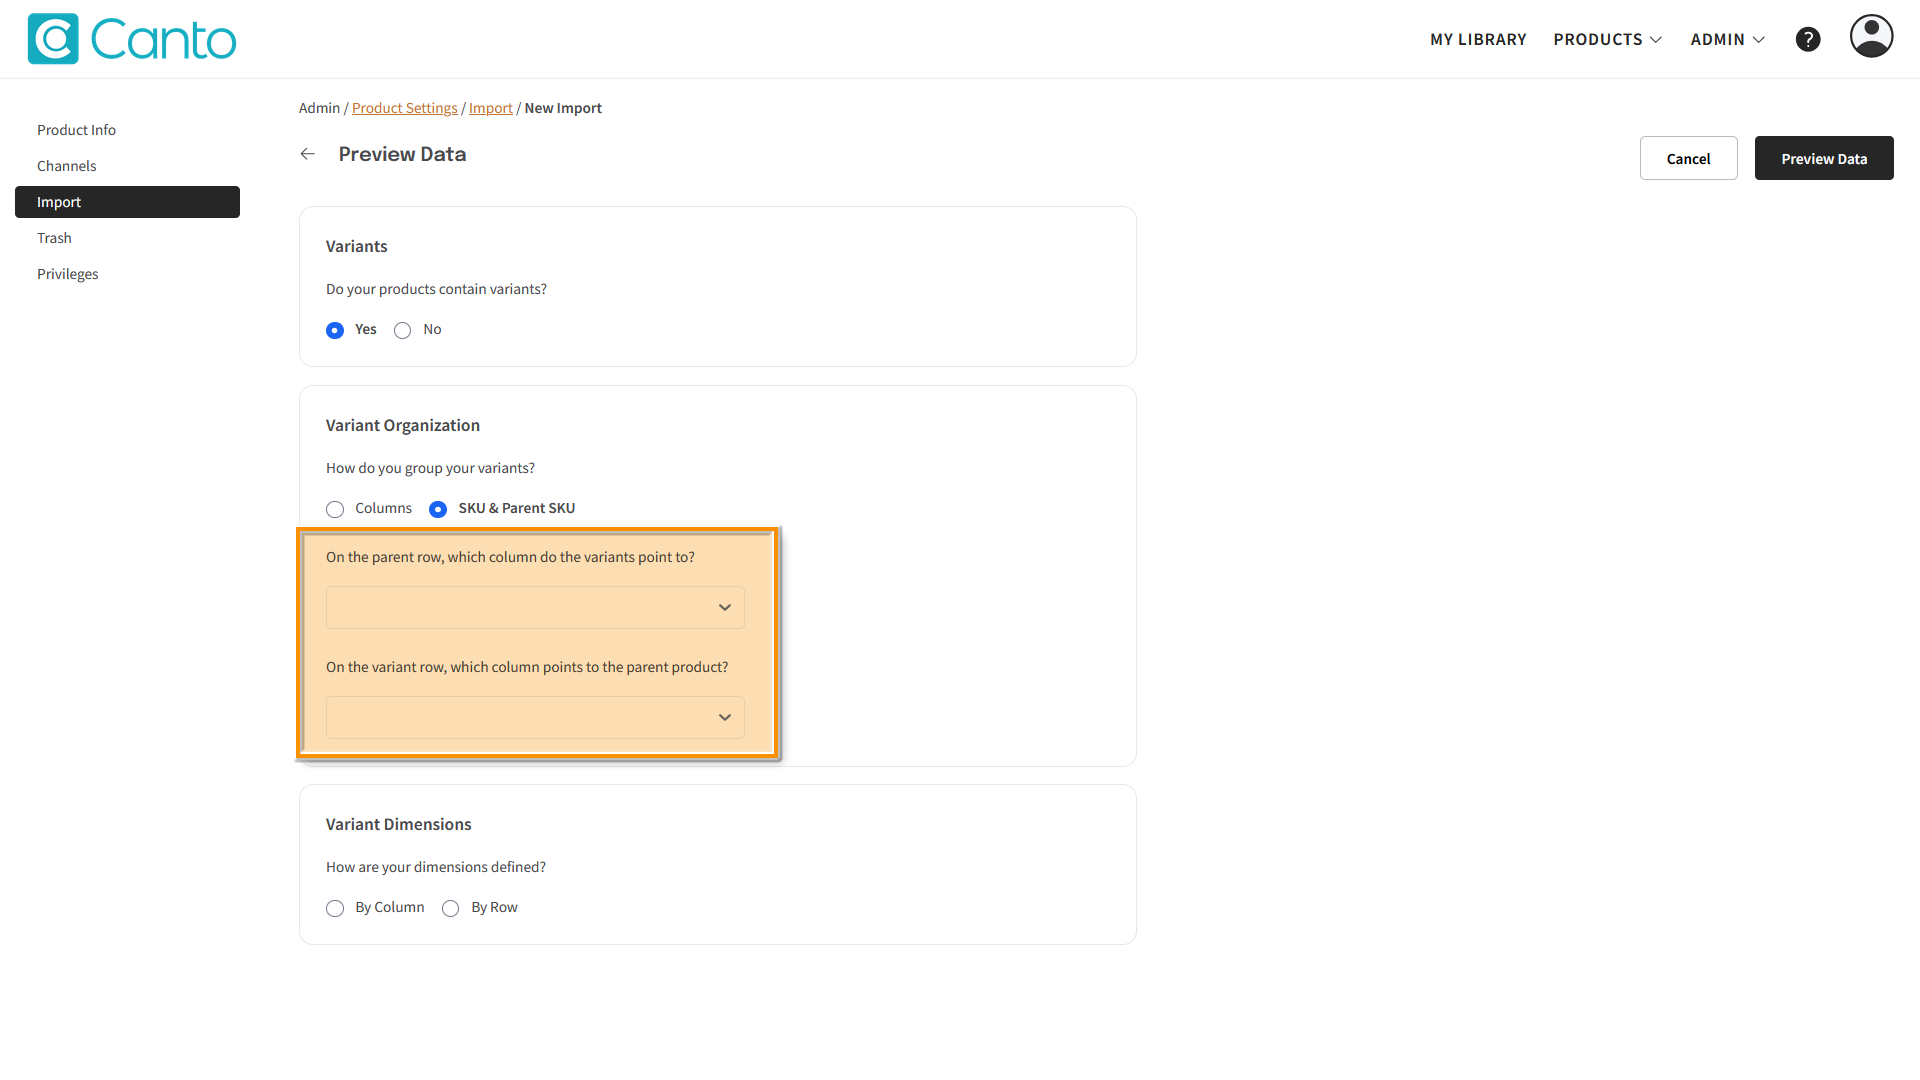Click the Canto logo icon
This screenshot has width=1920, height=1080.
pyautogui.click(x=53, y=39)
